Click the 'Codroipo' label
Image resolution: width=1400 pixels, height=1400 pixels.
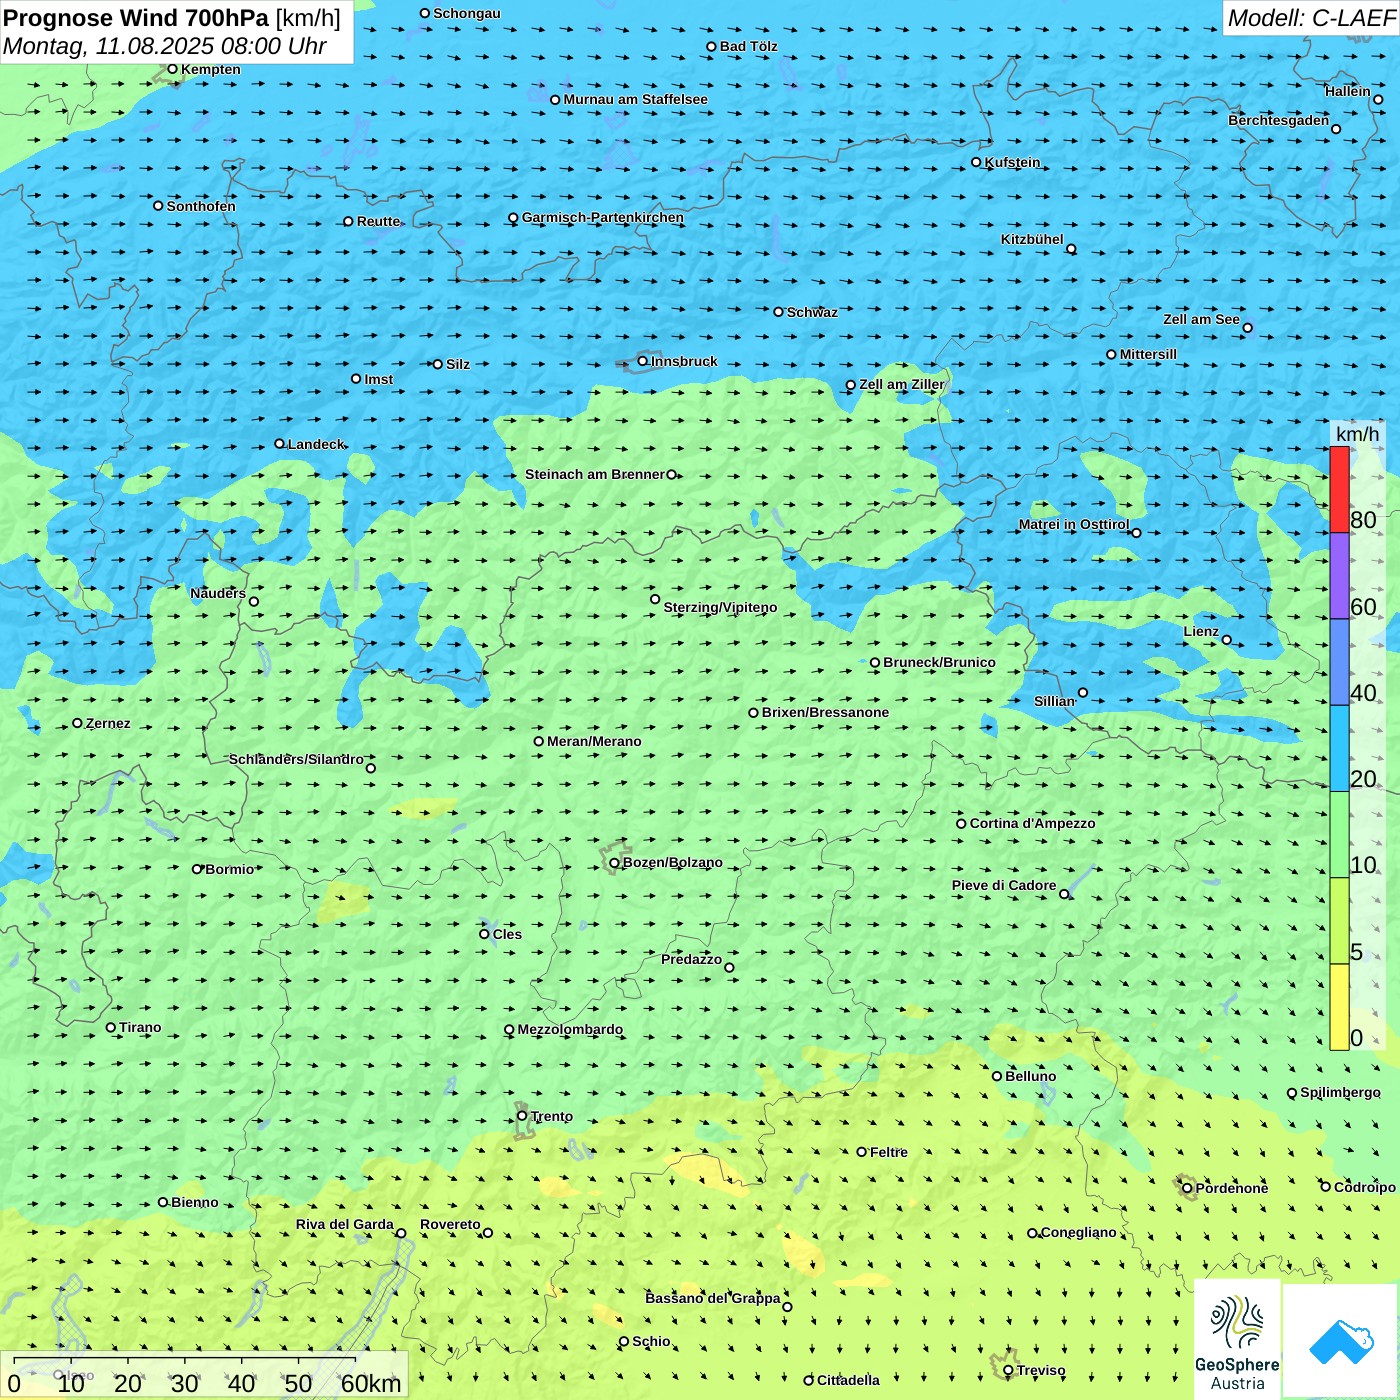pos(1365,1187)
